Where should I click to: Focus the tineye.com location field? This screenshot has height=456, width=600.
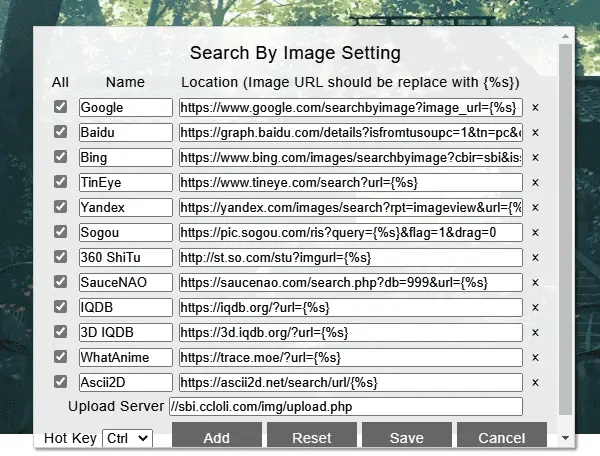click(351, 182)
